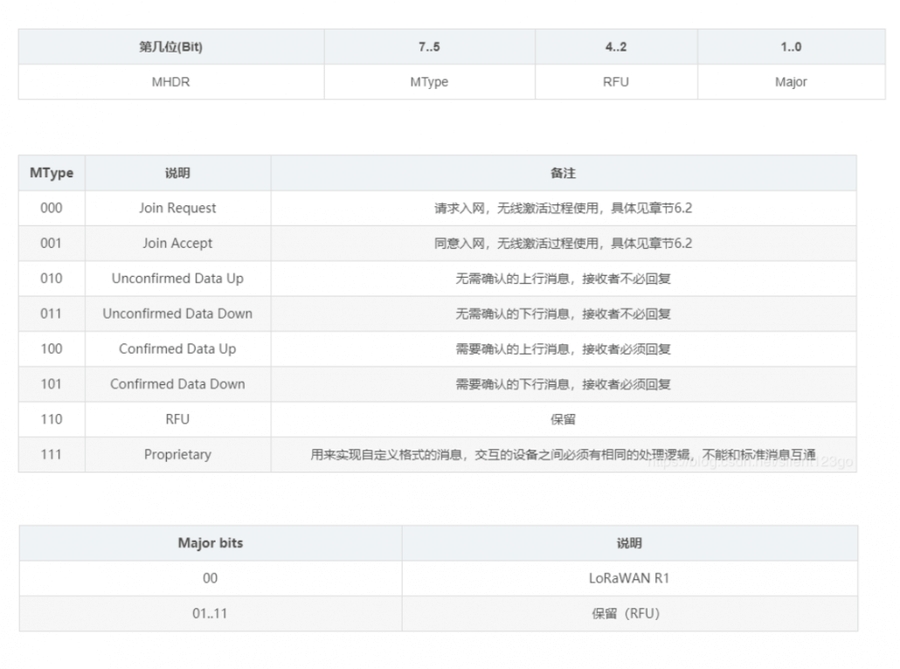
Task: Click the Unconfirmed Data Up cell
Action: (177, 278)
